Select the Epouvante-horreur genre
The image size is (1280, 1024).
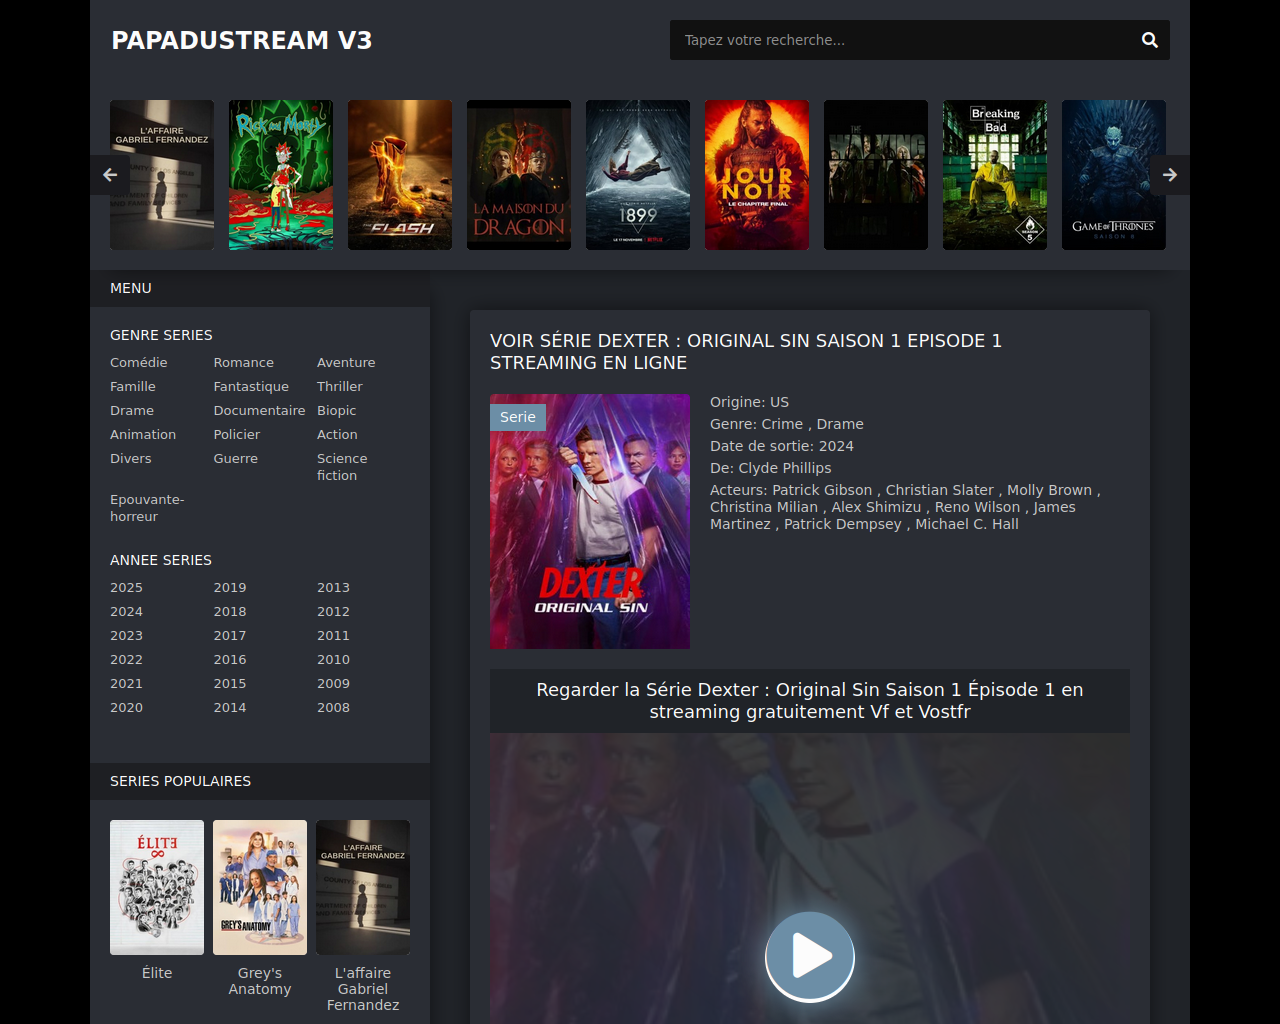[147, 508]
